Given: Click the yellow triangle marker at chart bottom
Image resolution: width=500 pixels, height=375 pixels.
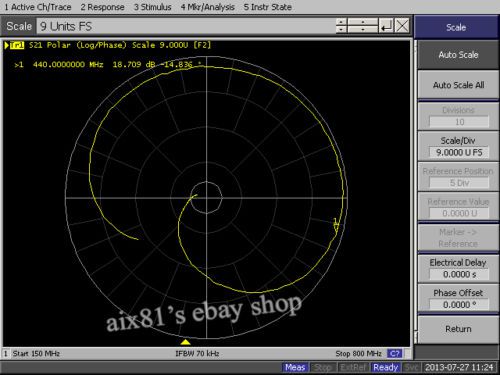Looking at the screenshot, I should pos(185,342).
